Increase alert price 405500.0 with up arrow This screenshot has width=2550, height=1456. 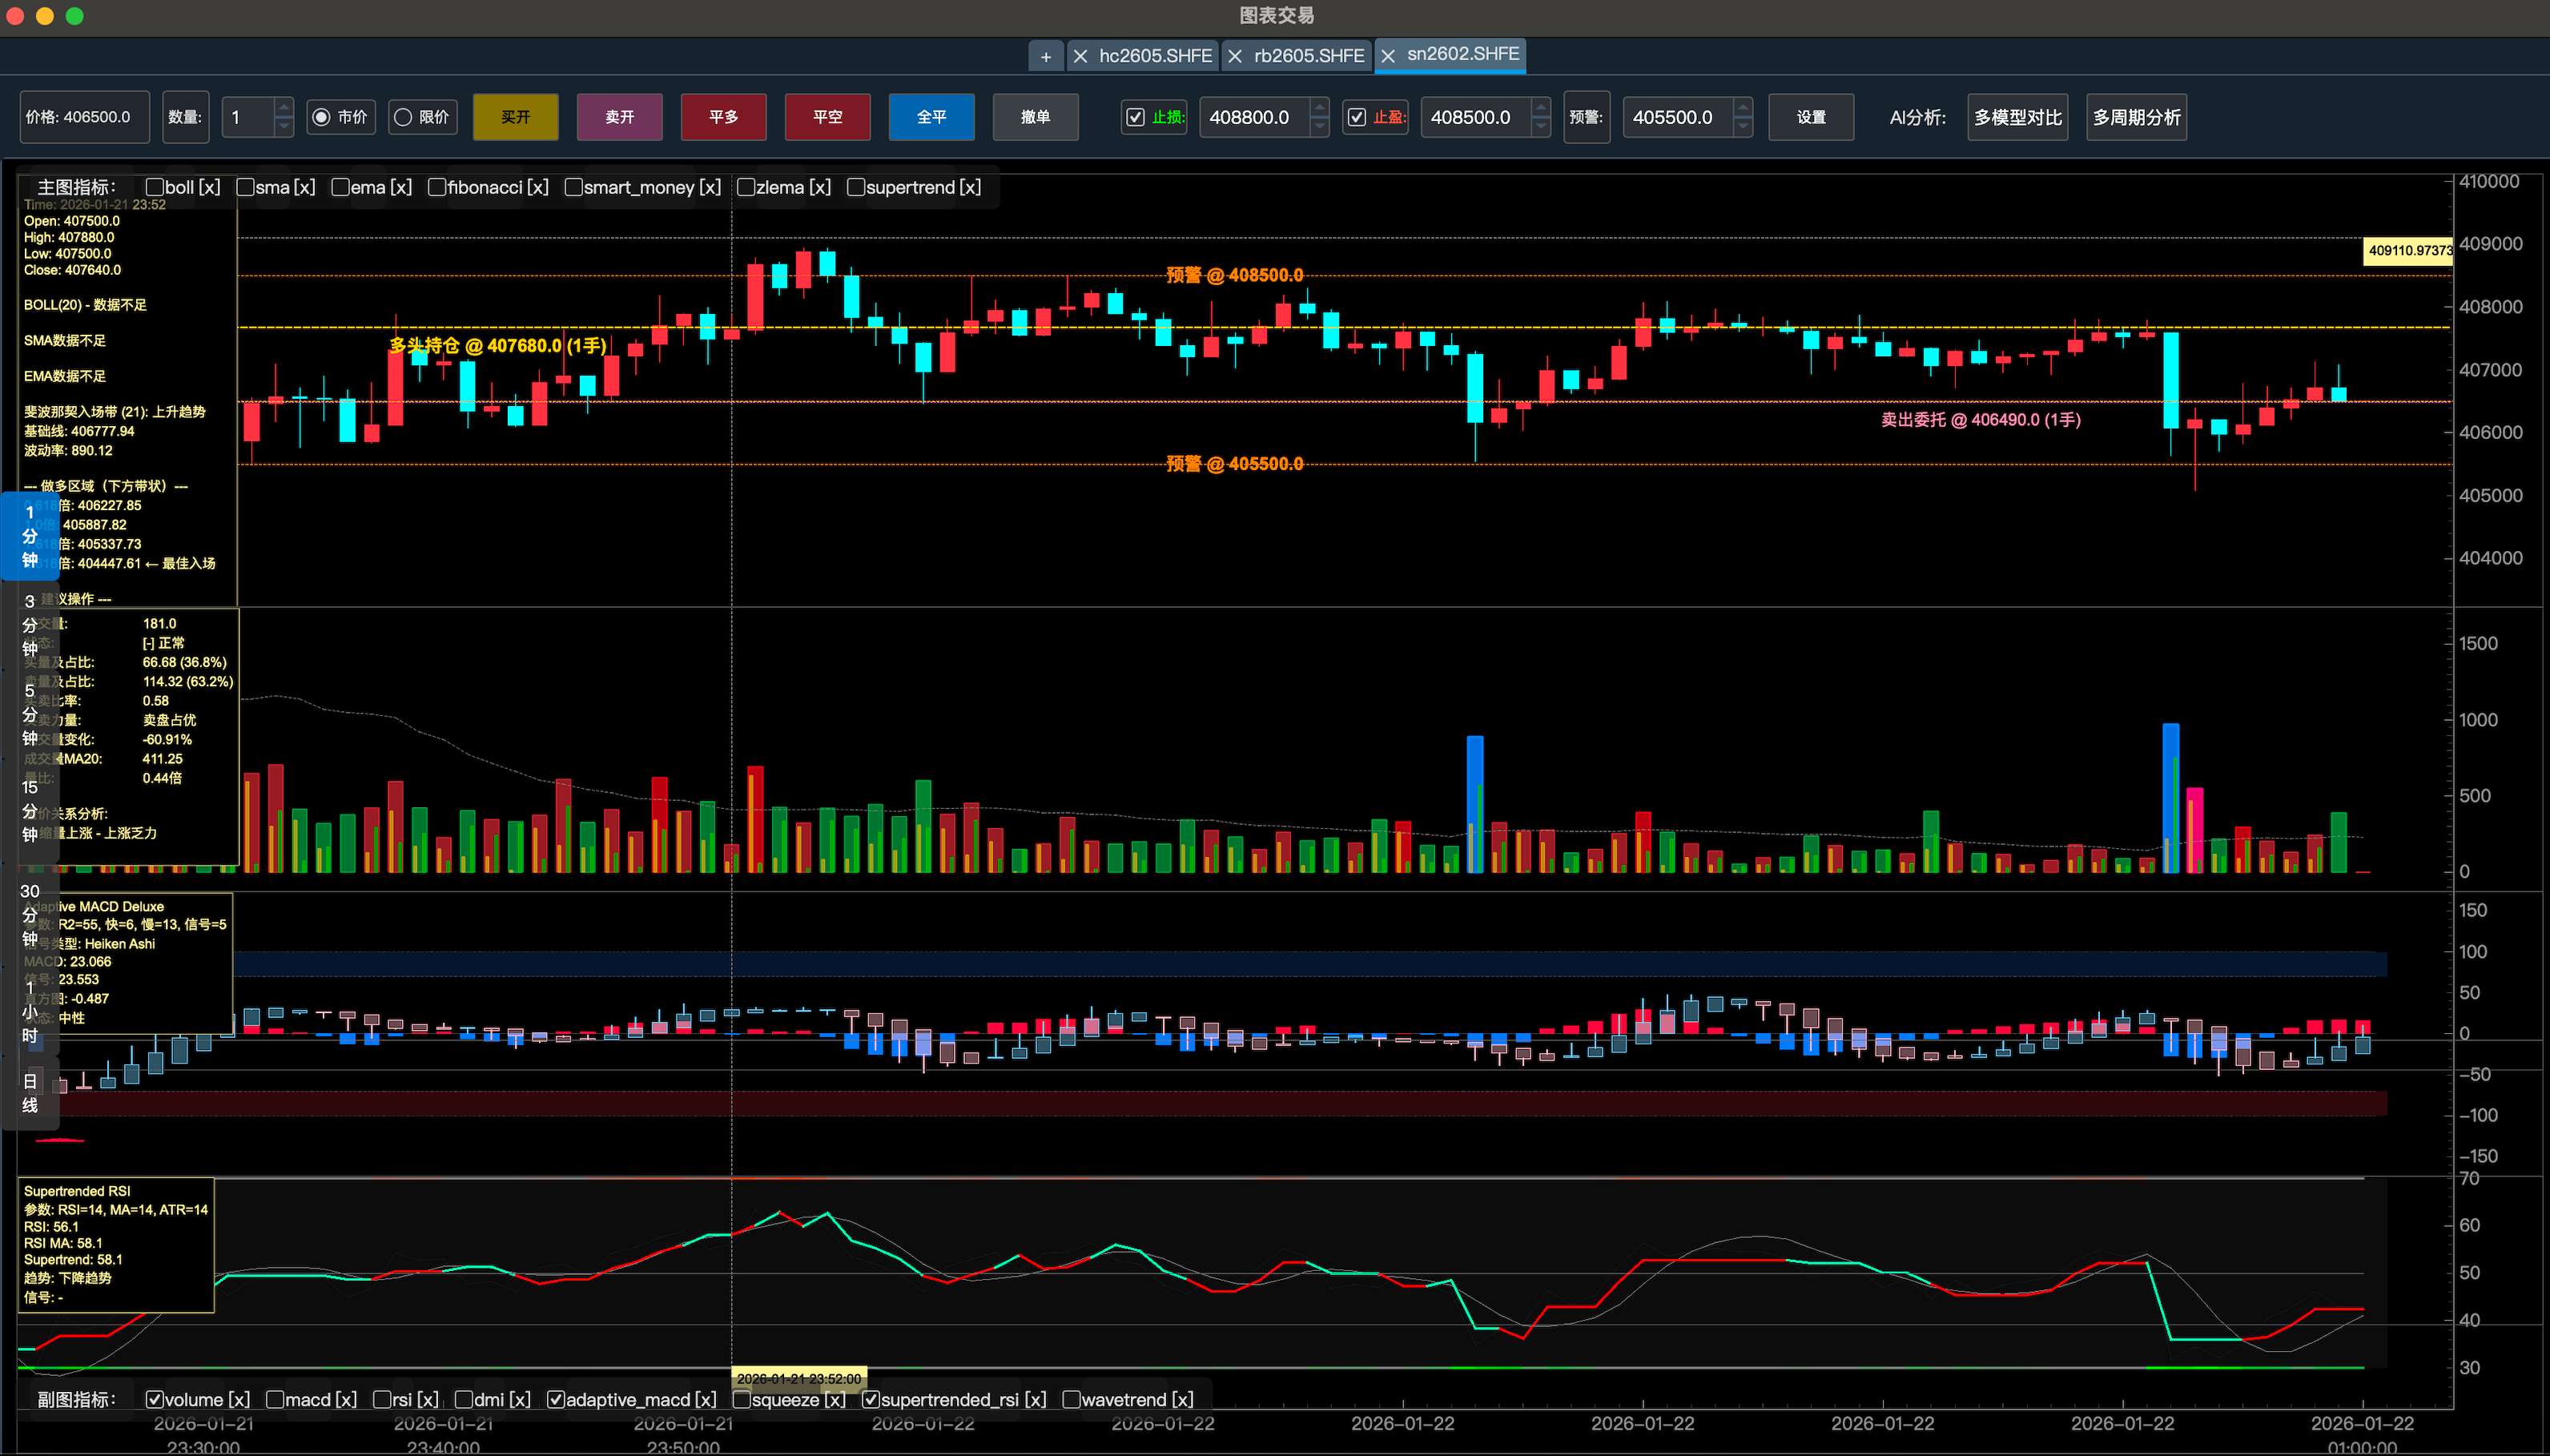click(1743, 108)
